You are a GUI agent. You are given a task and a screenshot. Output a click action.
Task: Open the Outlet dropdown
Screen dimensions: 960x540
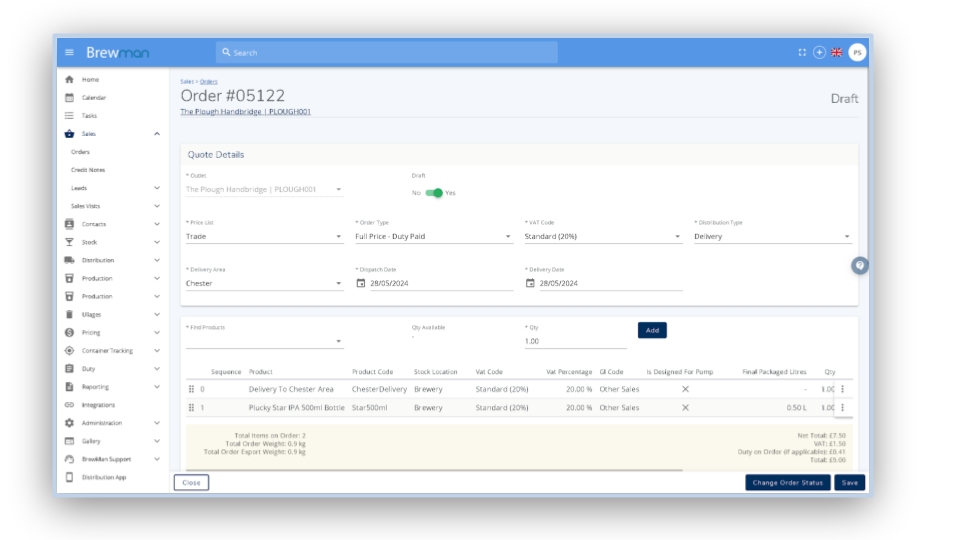pos(264,190)
